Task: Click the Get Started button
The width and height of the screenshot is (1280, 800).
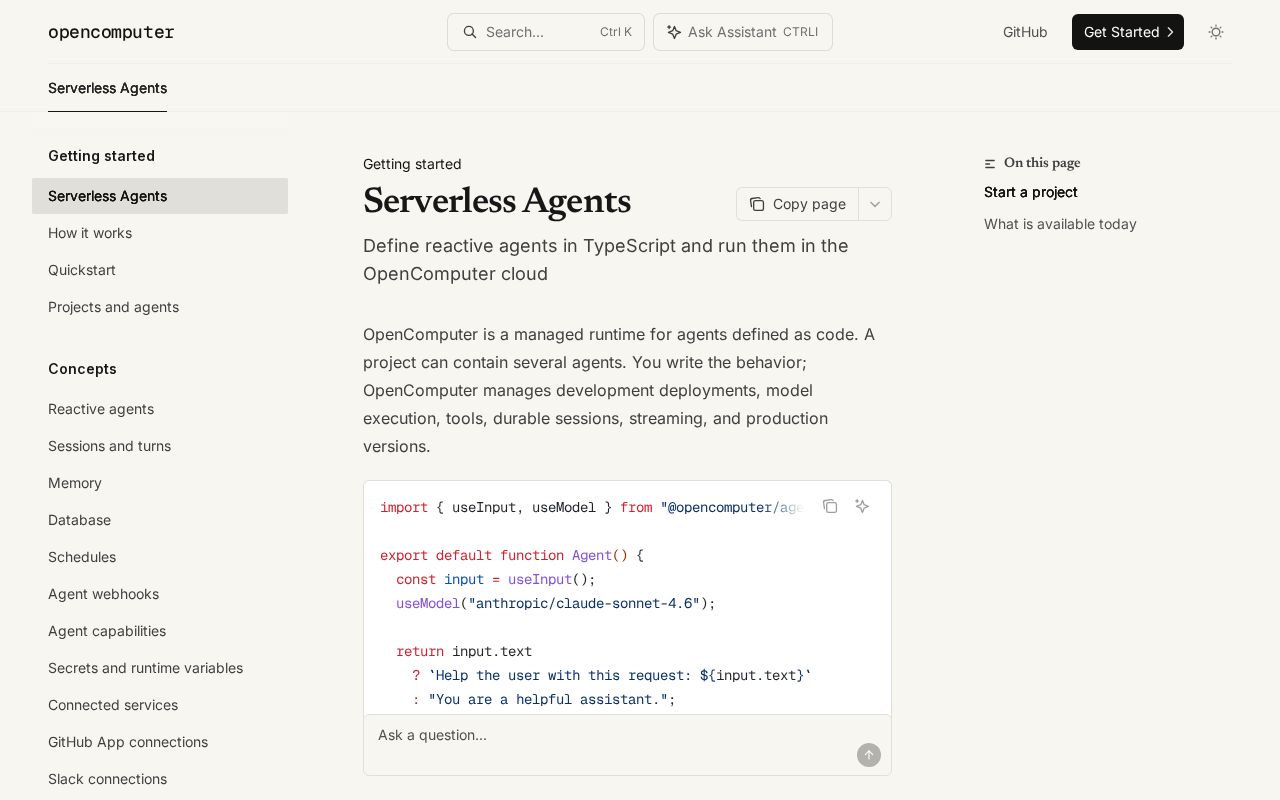Action: (1128, 32)
